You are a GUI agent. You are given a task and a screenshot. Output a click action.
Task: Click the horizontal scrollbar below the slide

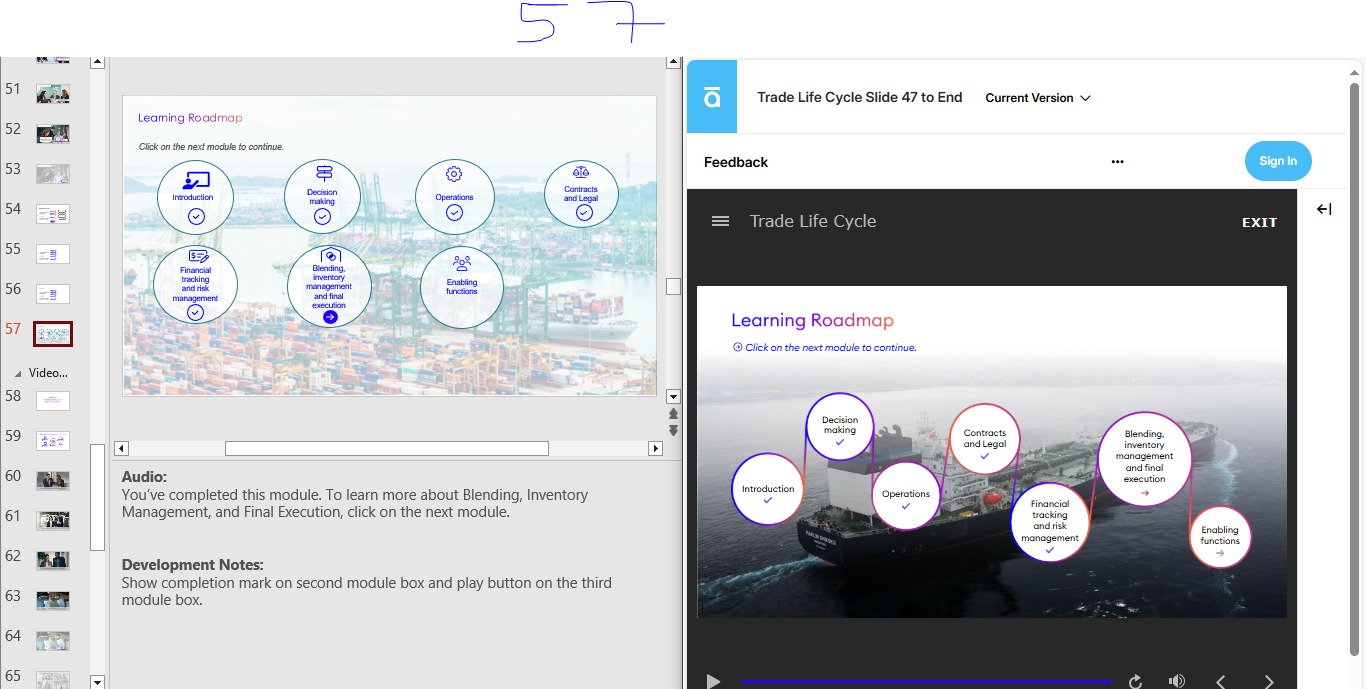(x=386, y=449)
